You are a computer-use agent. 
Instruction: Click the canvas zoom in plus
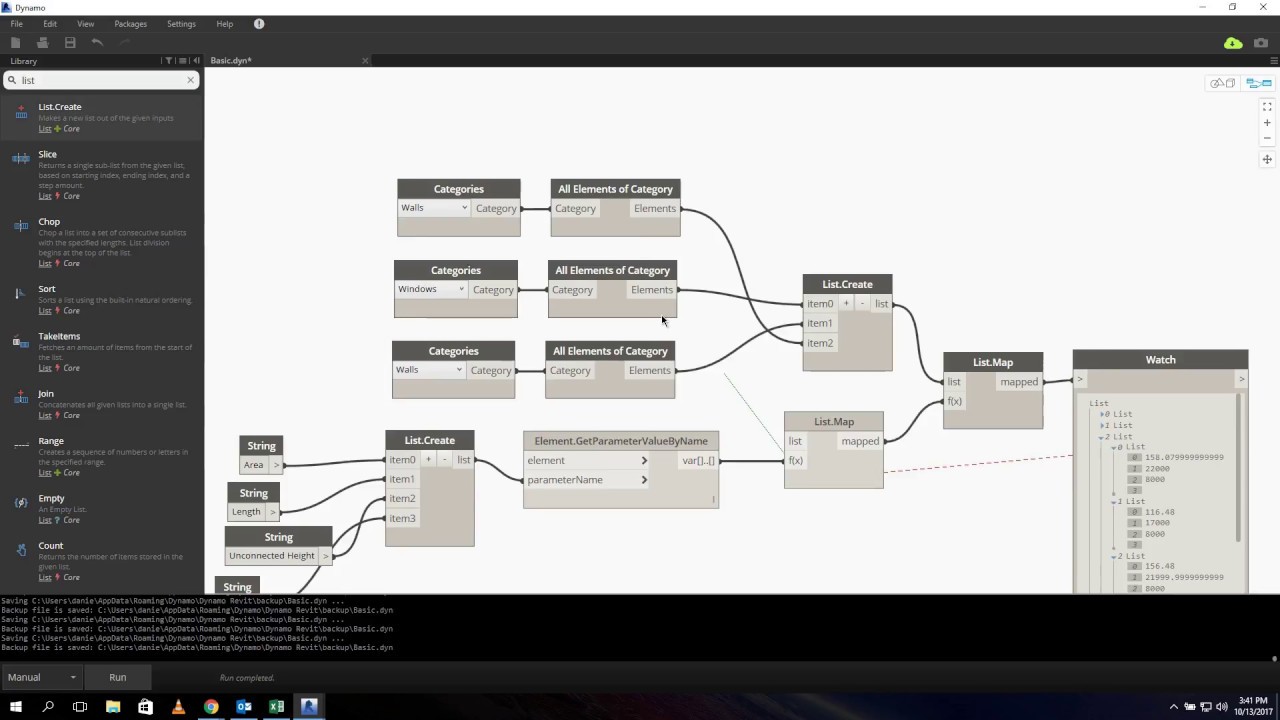coord(1267,123)
